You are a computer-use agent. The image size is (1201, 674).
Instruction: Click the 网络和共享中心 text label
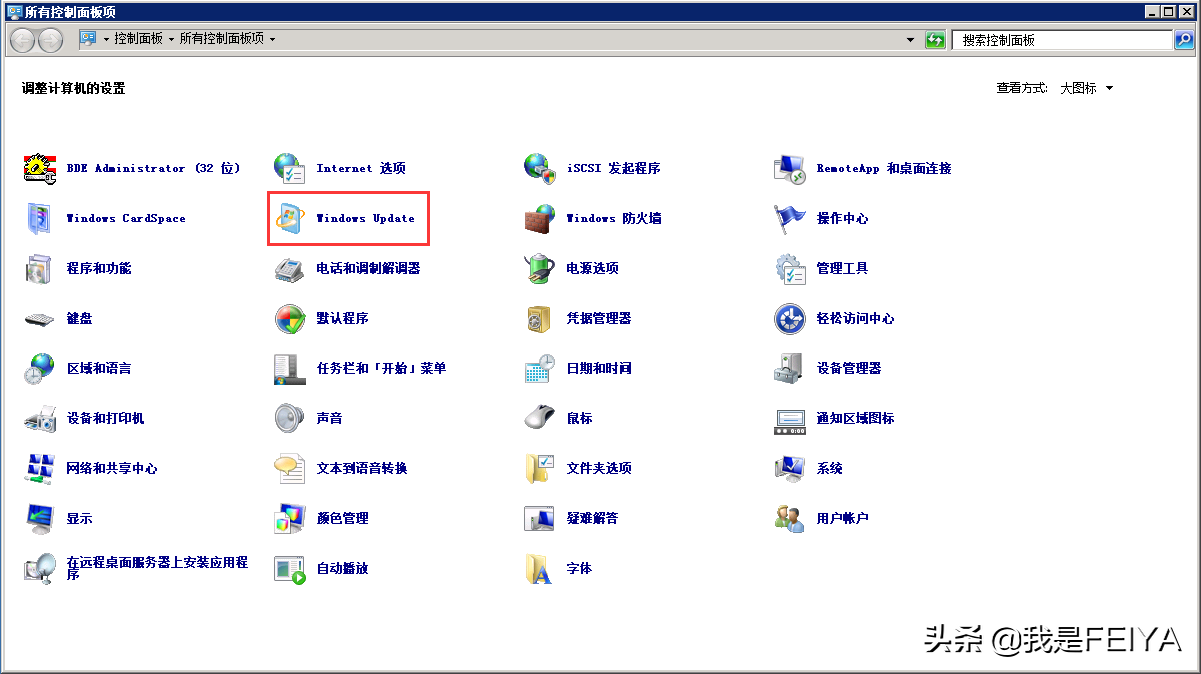[x=112, y=468]
